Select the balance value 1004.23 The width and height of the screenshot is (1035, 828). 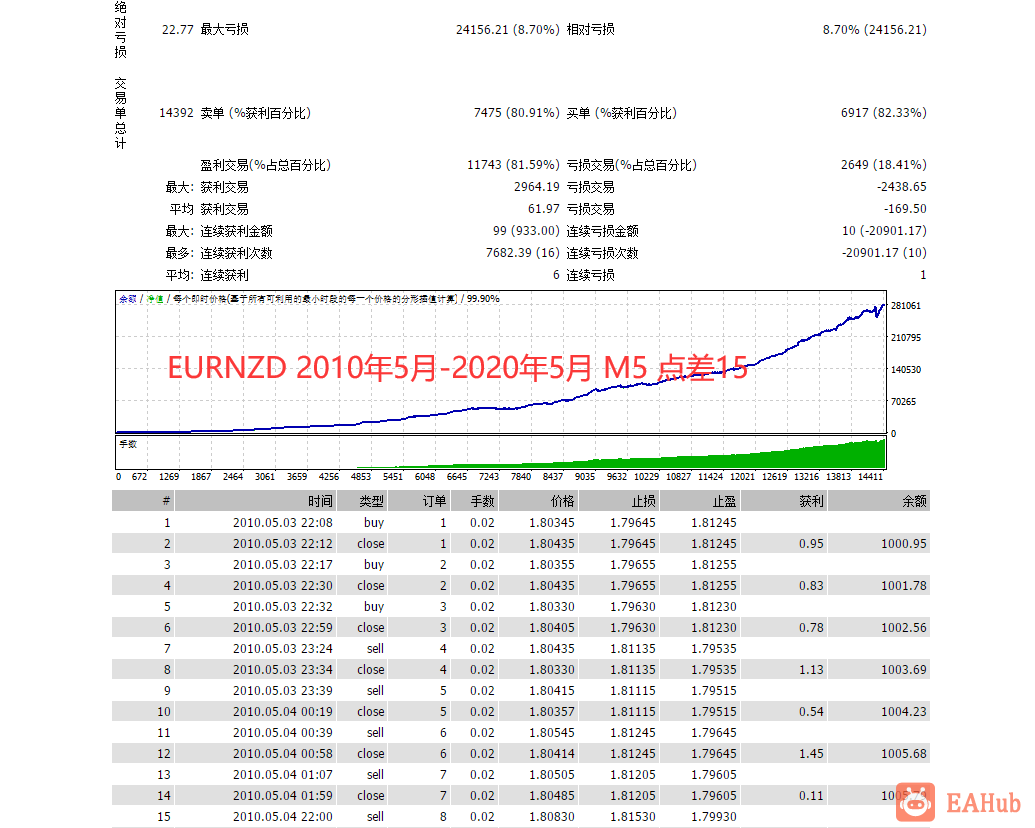[x=904, y=712]
